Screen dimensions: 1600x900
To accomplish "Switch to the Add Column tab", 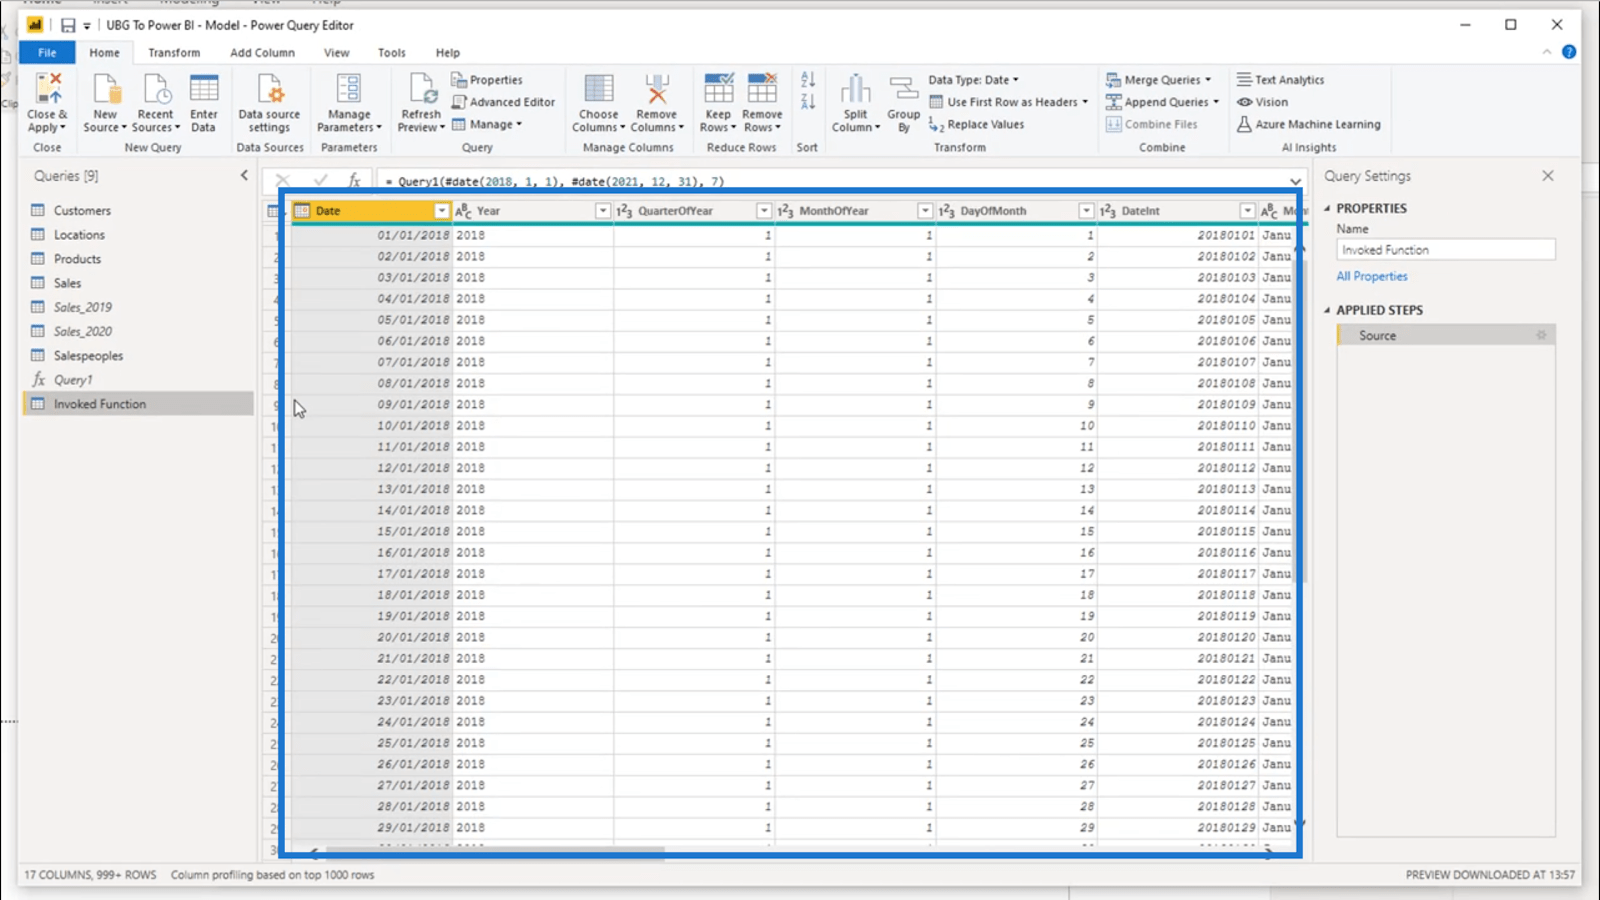I will (x=262, y=53).
